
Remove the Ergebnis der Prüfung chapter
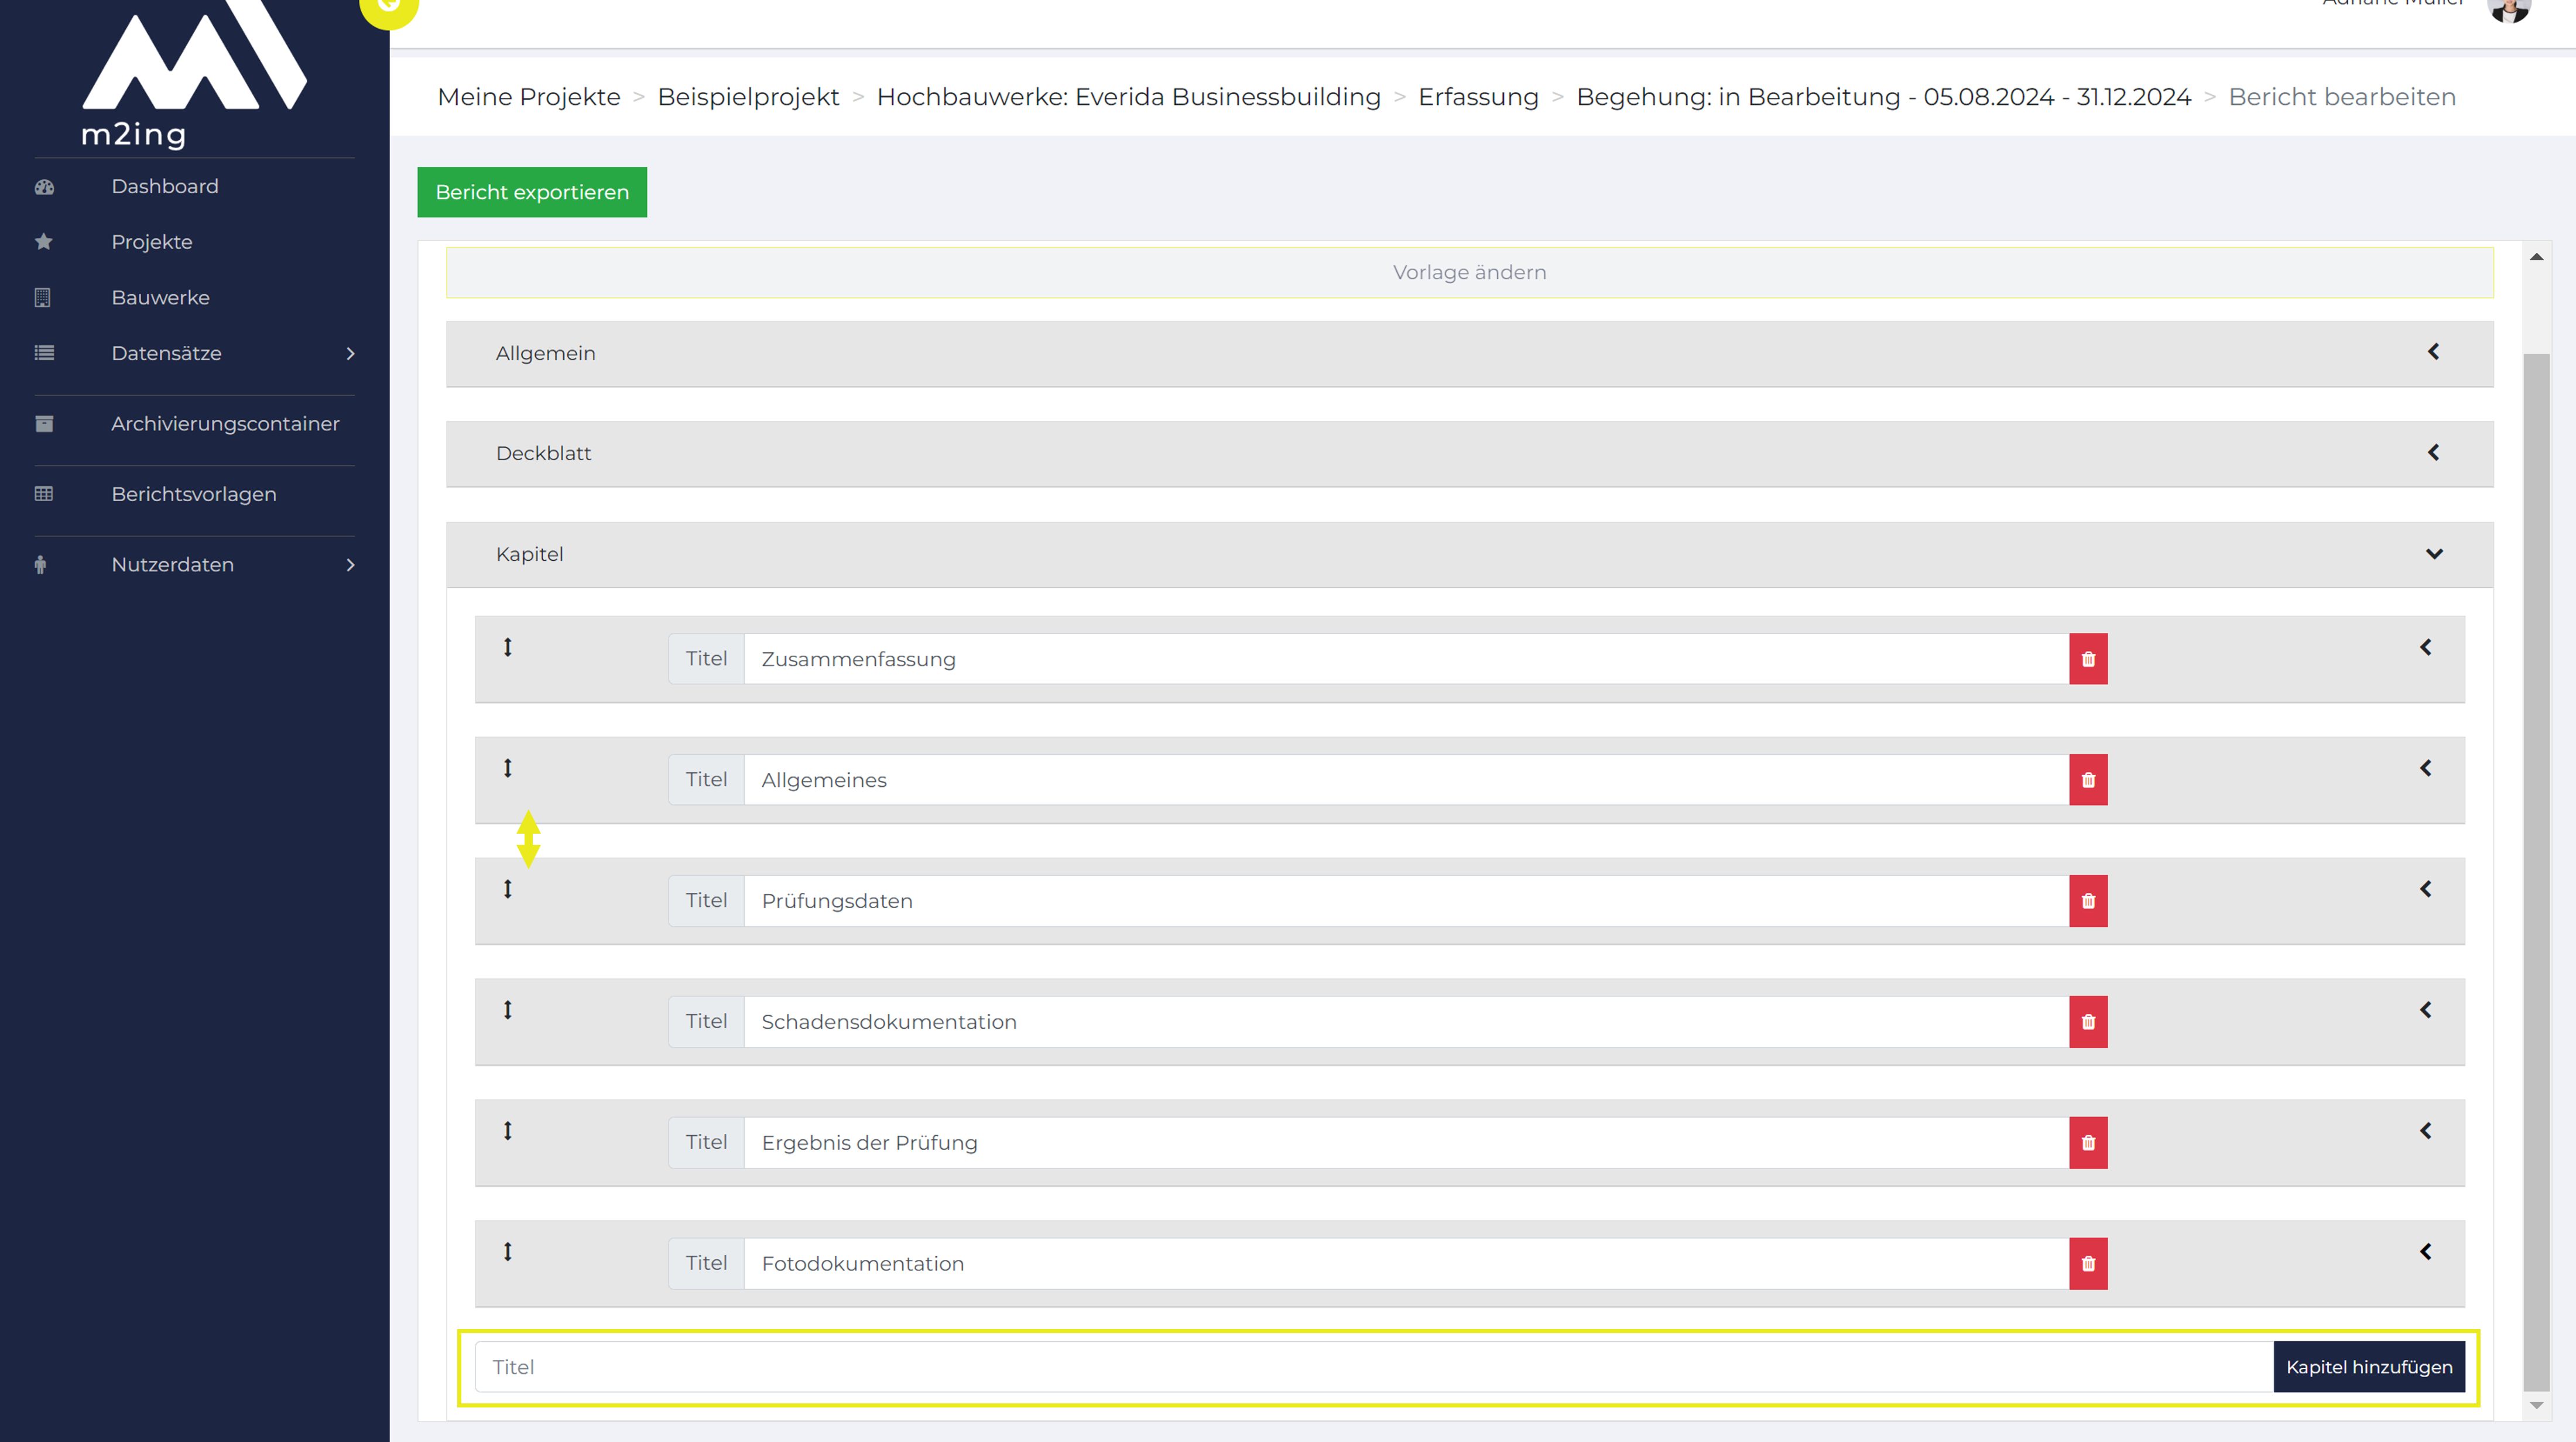[x=2088, y=1143]
